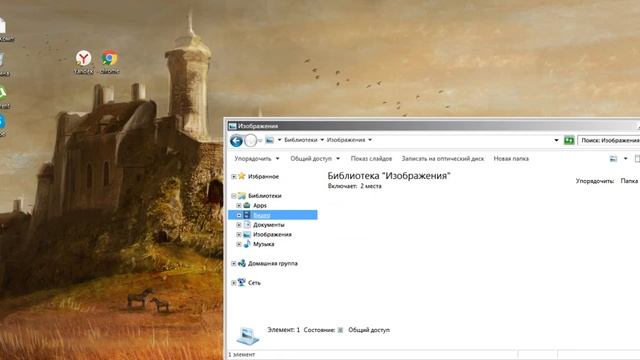Click the Домашняя группа icon
Screen dimensions: 640x360
242,263
